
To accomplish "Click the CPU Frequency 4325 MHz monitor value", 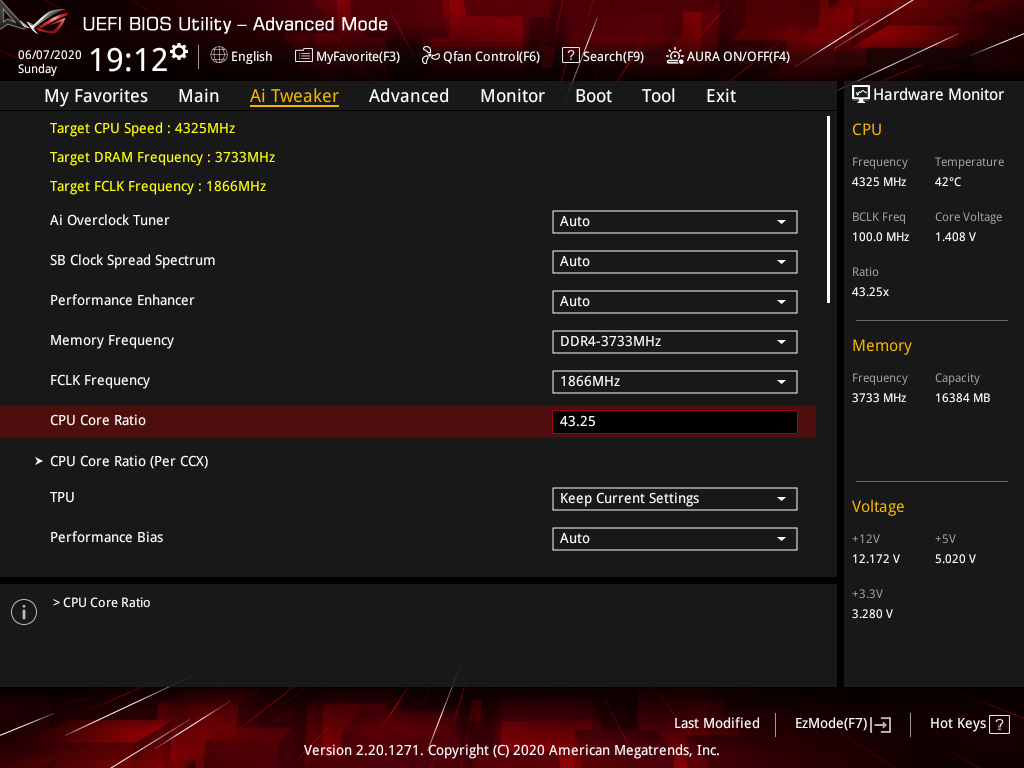I will coord(879,182).
